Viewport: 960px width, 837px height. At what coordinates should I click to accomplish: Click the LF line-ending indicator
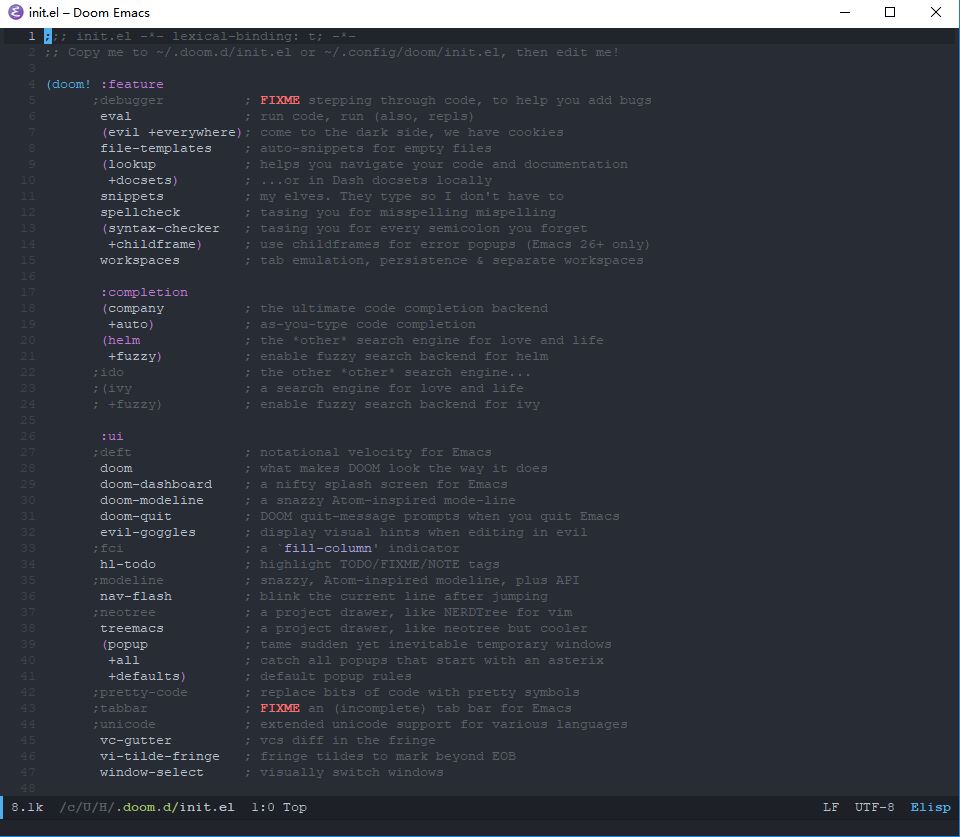pos(831,807)
